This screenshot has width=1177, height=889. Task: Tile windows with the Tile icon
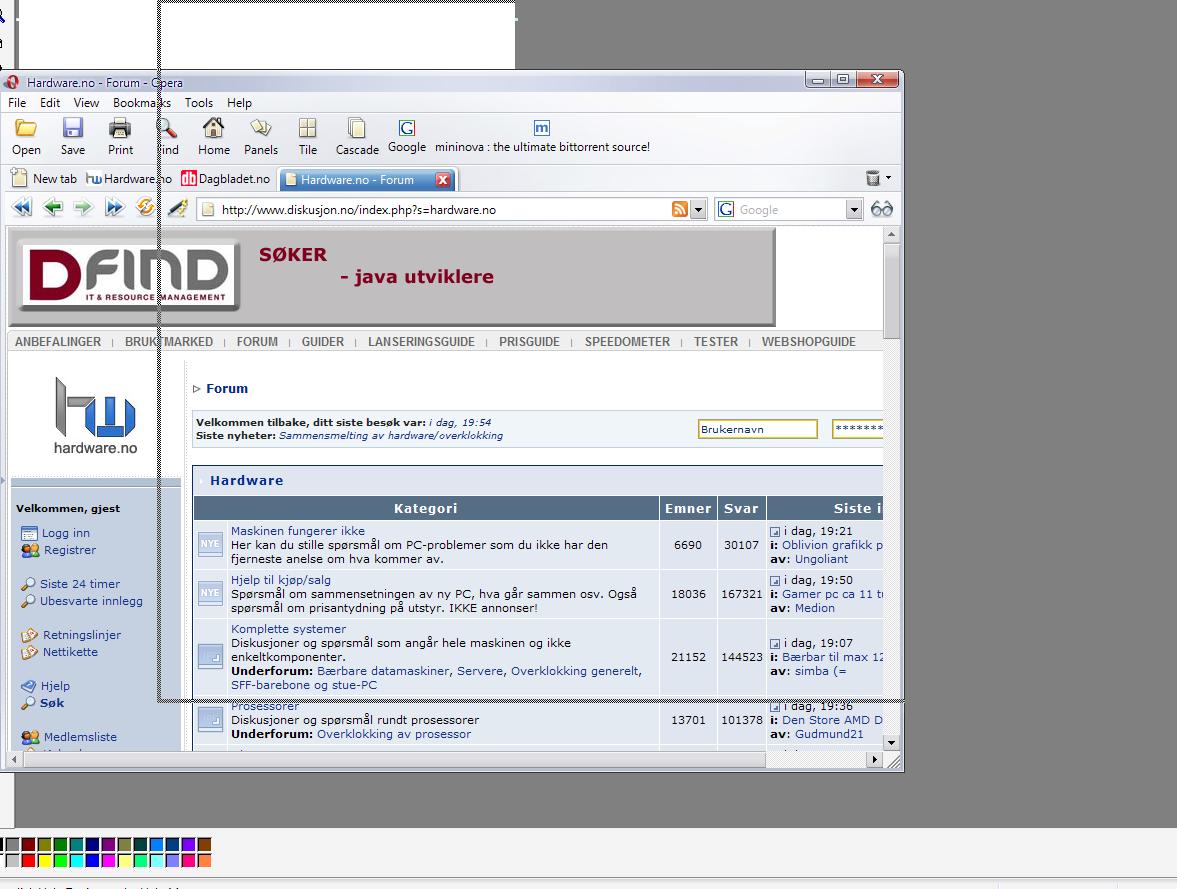point(308,128)
